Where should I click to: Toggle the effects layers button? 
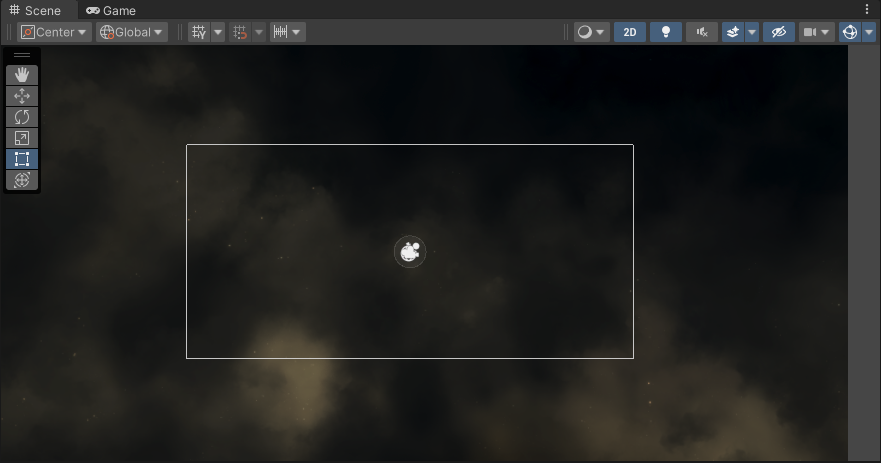point(734,32)
